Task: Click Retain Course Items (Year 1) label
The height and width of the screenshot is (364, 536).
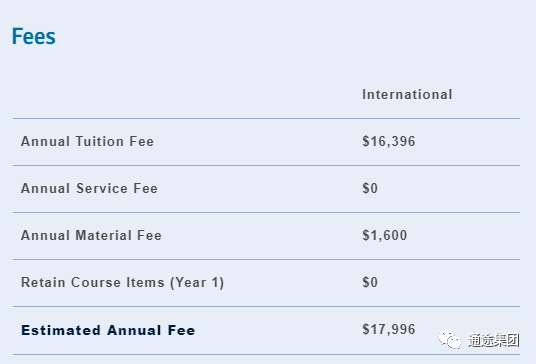Action: tap(122, 282)
